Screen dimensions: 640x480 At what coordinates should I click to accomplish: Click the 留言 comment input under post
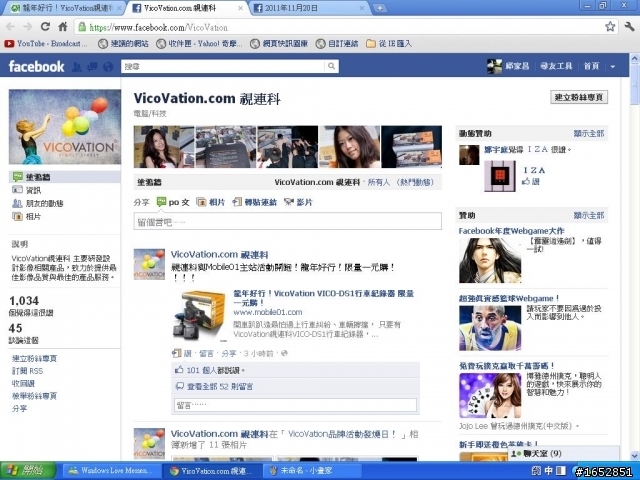296,405
